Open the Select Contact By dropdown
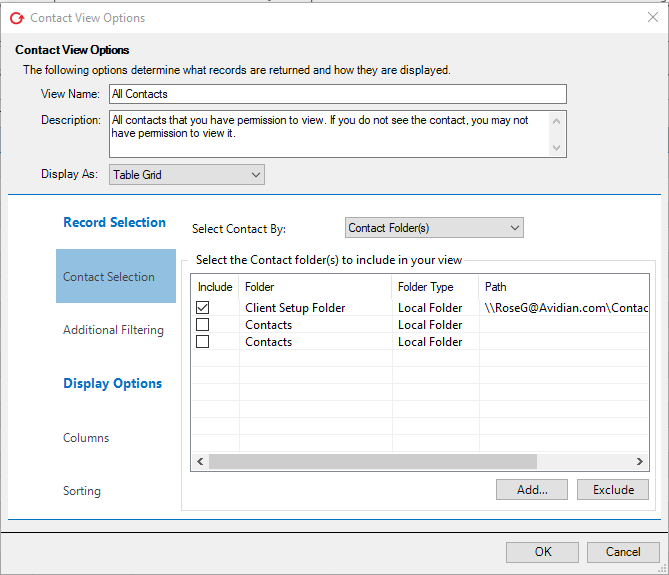The width and height of the screenshot is (669, 575). [434, 228]
